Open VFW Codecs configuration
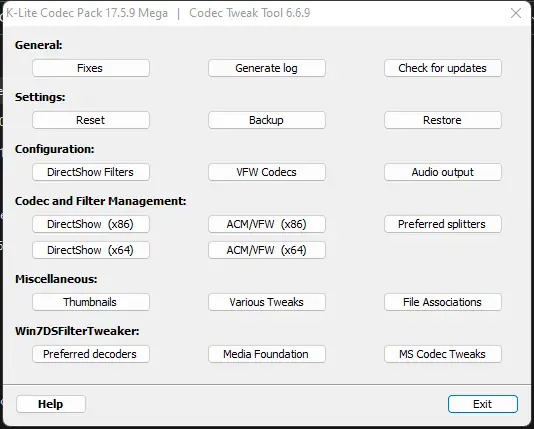The image size is (534, 429). (x=267, y=172)
